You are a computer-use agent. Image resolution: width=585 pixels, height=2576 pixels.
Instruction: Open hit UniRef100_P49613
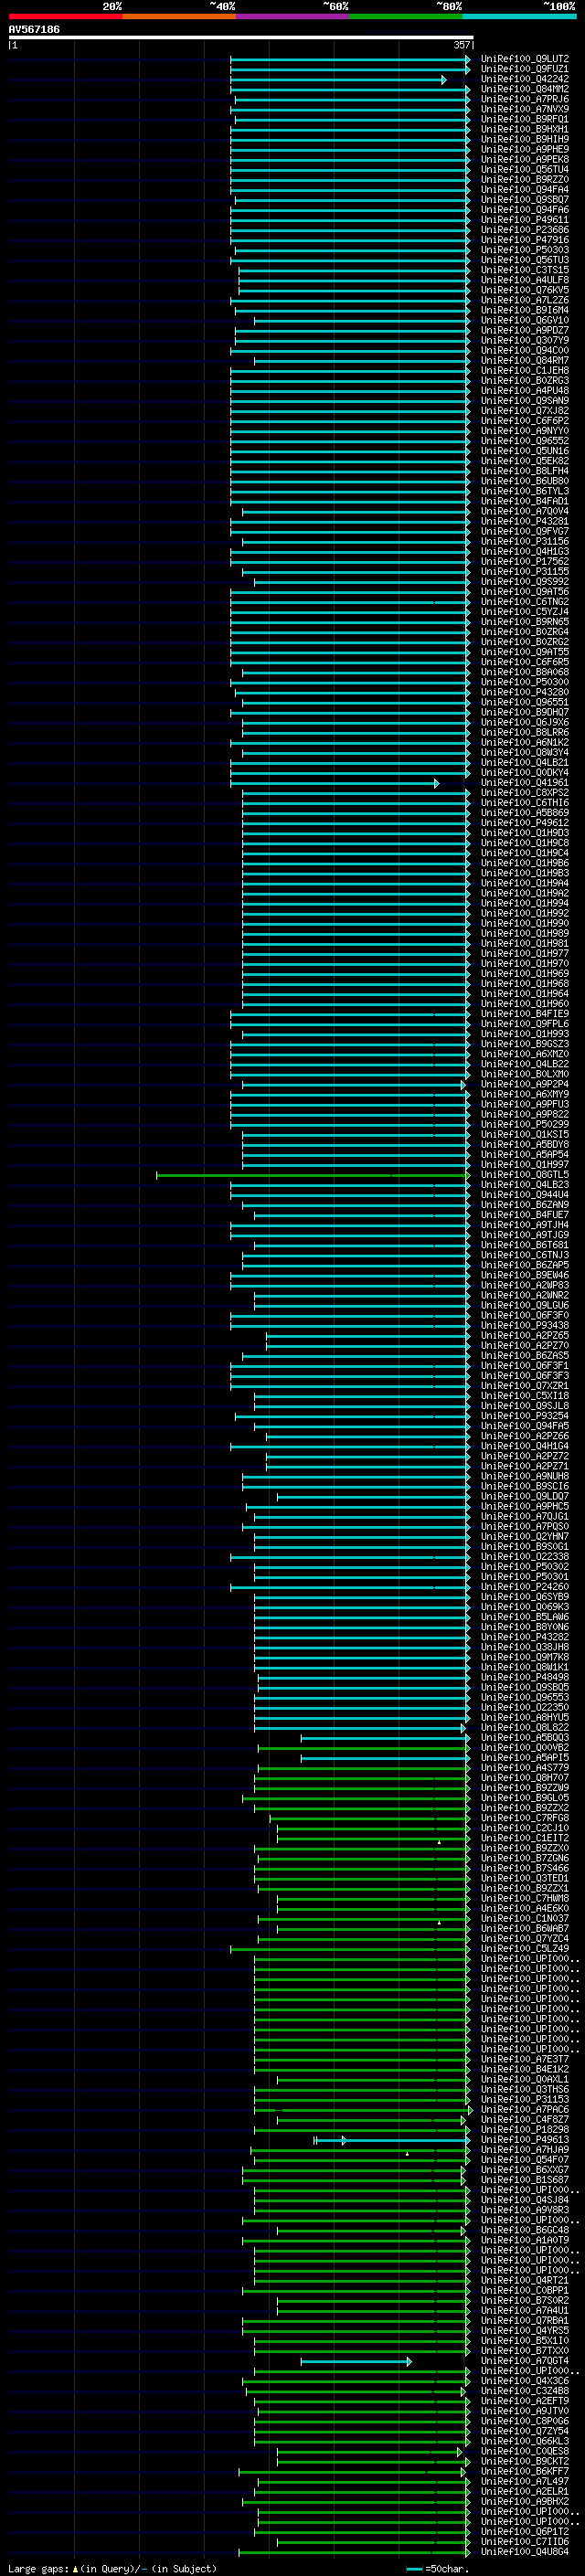click(x=525, y=2140)
